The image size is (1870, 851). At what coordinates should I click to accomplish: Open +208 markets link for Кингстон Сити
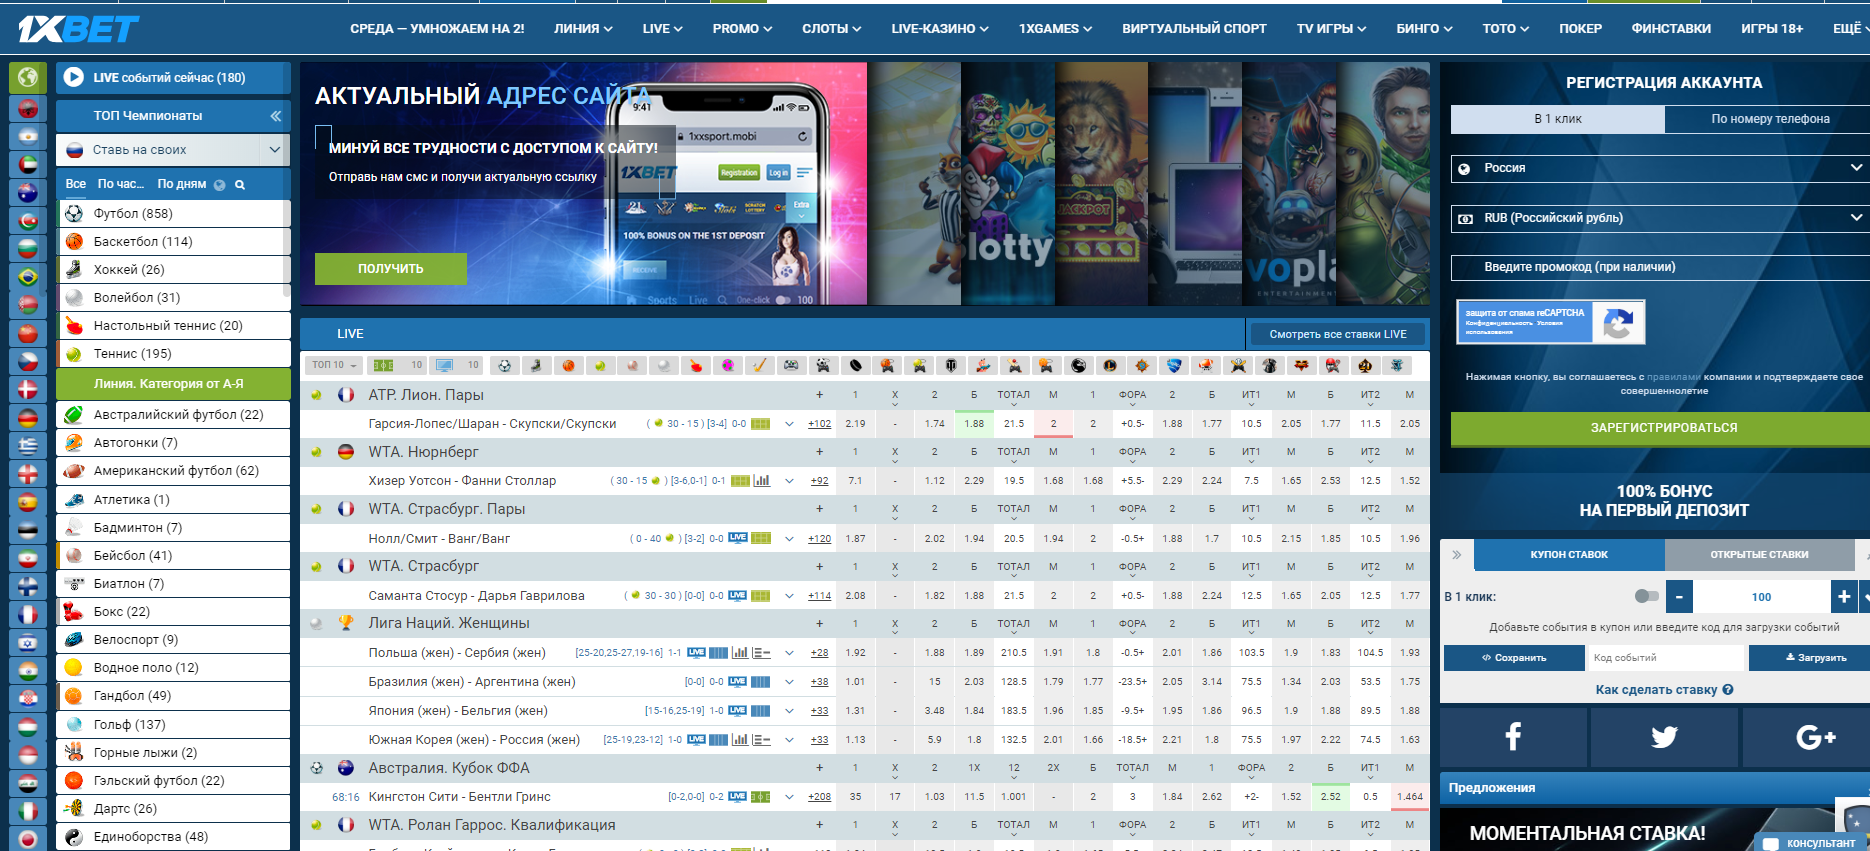(x=820, y=797)
